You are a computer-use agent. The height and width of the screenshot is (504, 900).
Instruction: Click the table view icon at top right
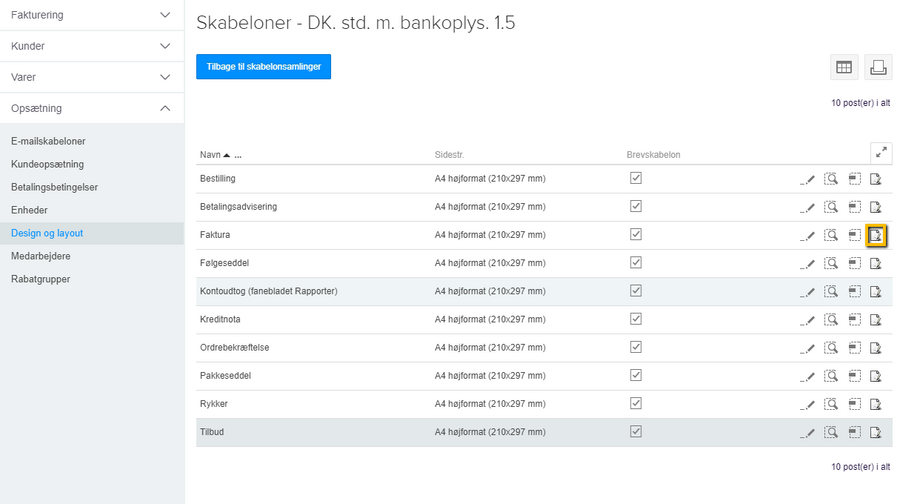coord(844,67)
